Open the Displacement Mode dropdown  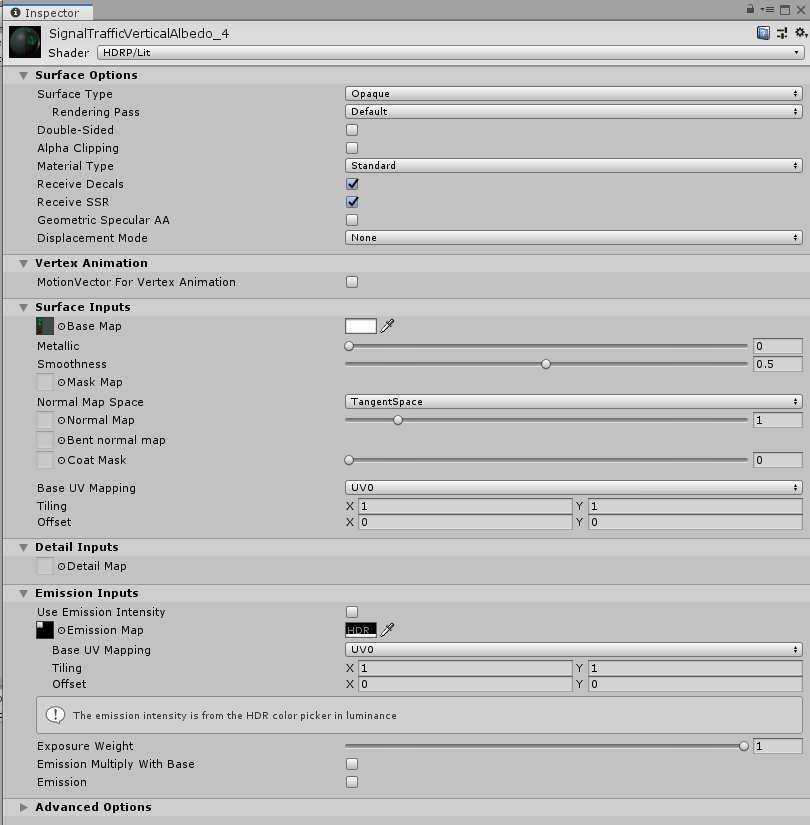point(574,238)
